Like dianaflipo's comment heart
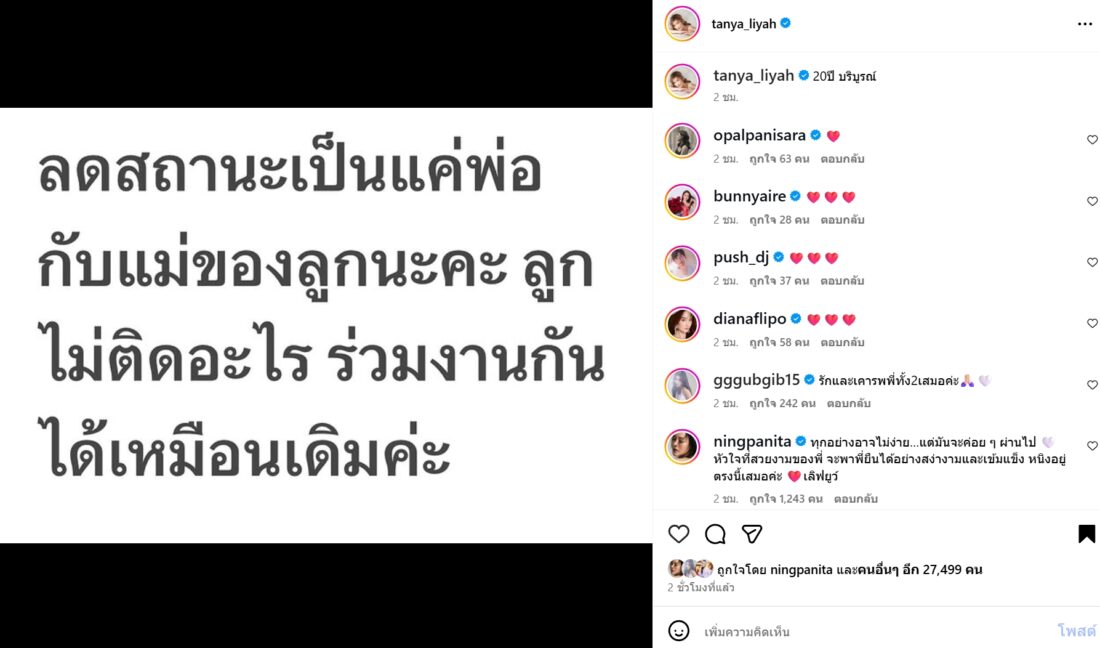 [x=1092, y=323]
